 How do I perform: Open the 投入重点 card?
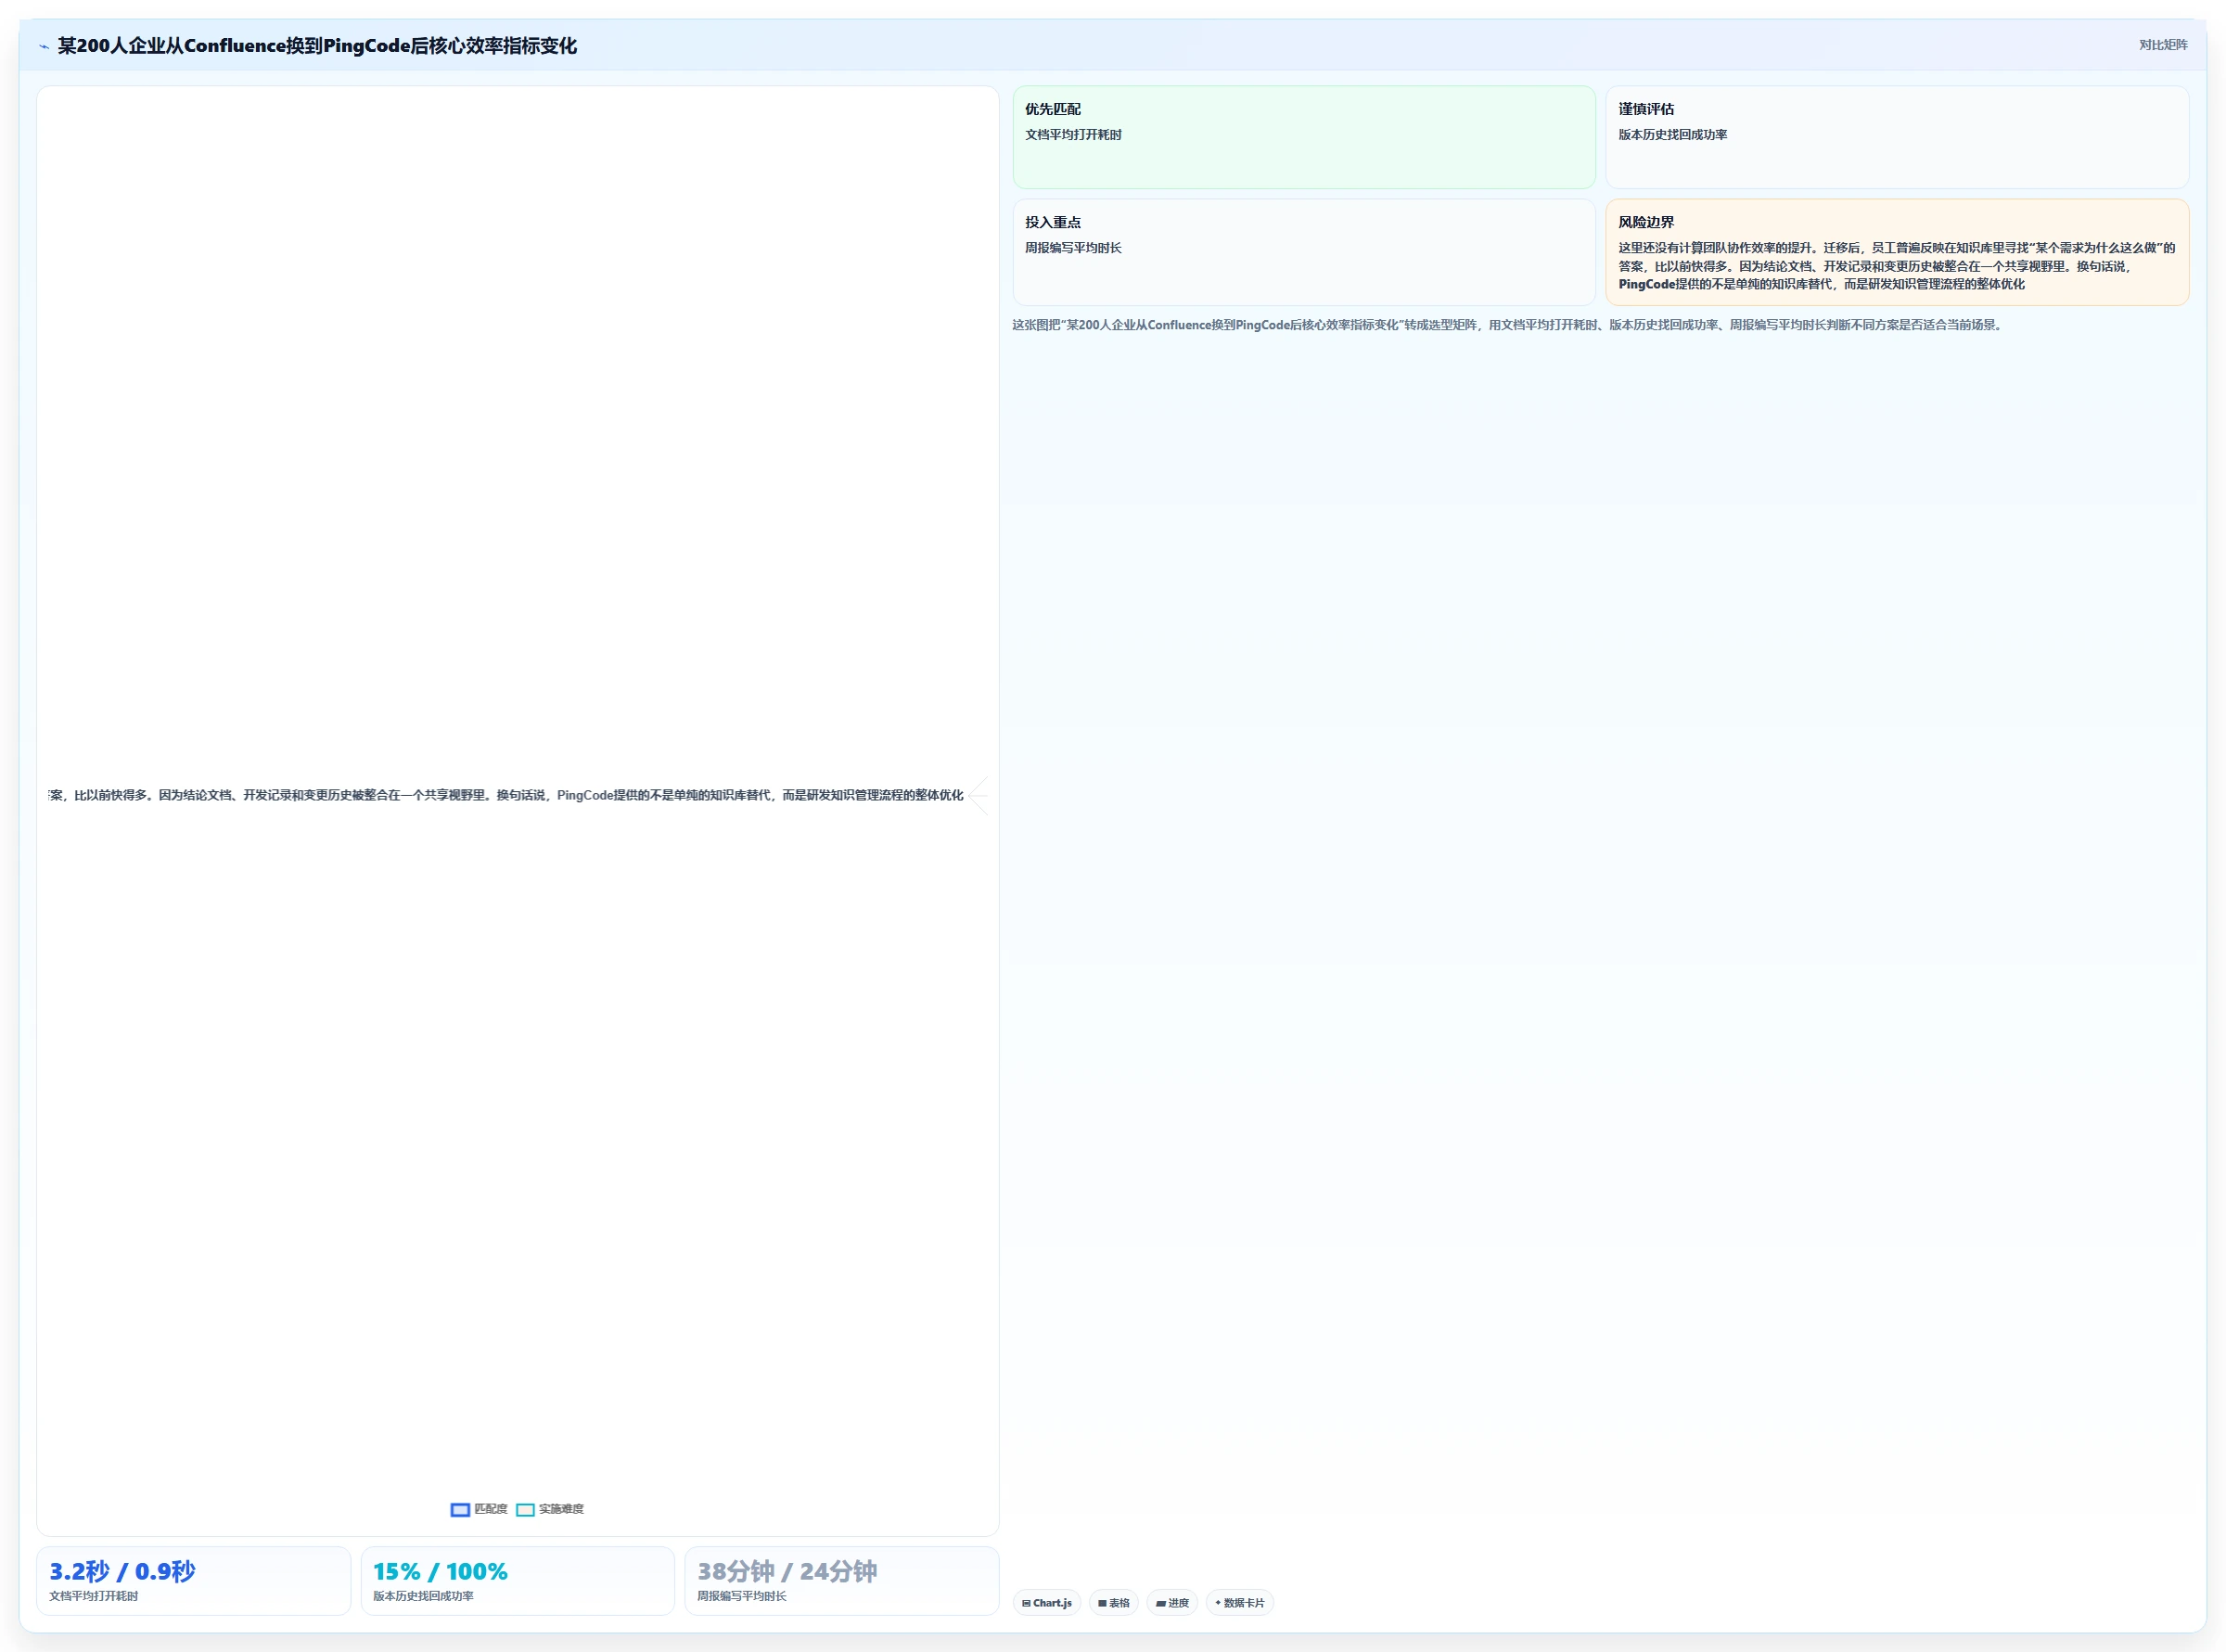click(1303, 252)
